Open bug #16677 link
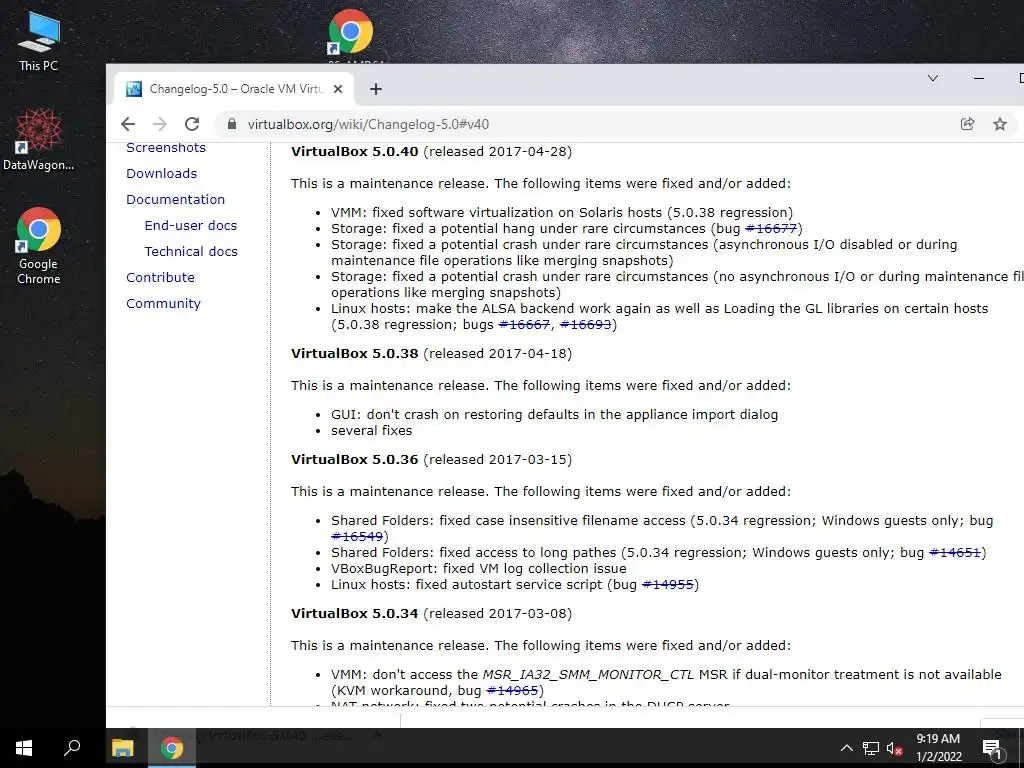Image resolution: width=1024 pixels, height=768 pixels. pos(771,229)
